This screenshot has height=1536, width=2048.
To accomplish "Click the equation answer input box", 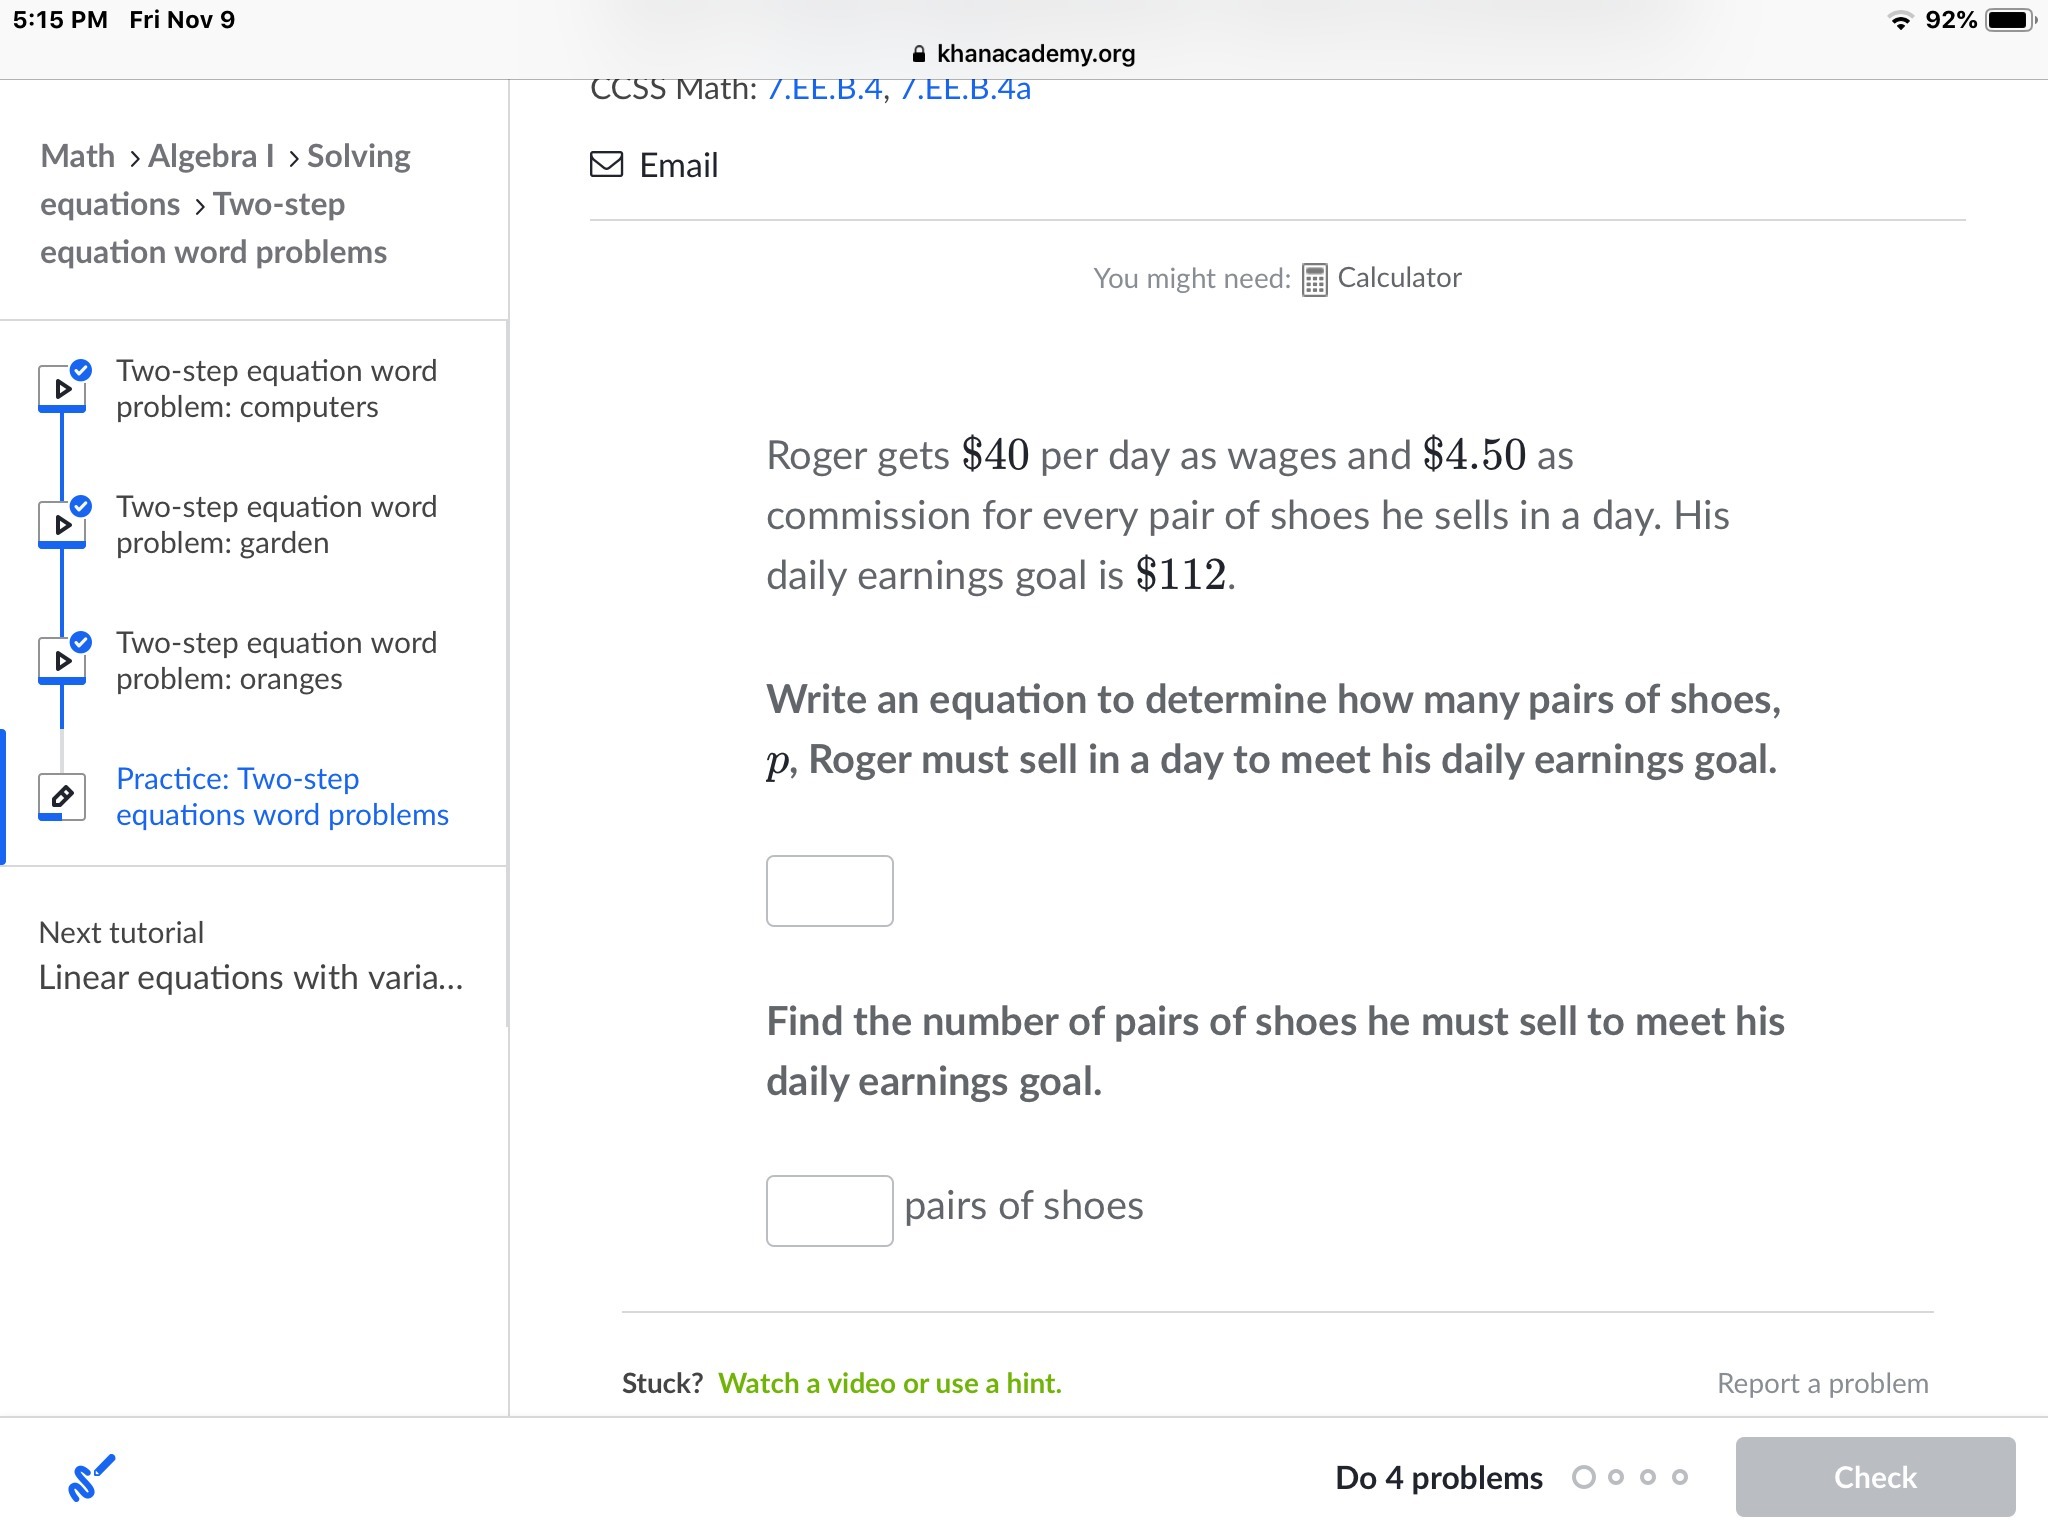I will click(829, 891).
